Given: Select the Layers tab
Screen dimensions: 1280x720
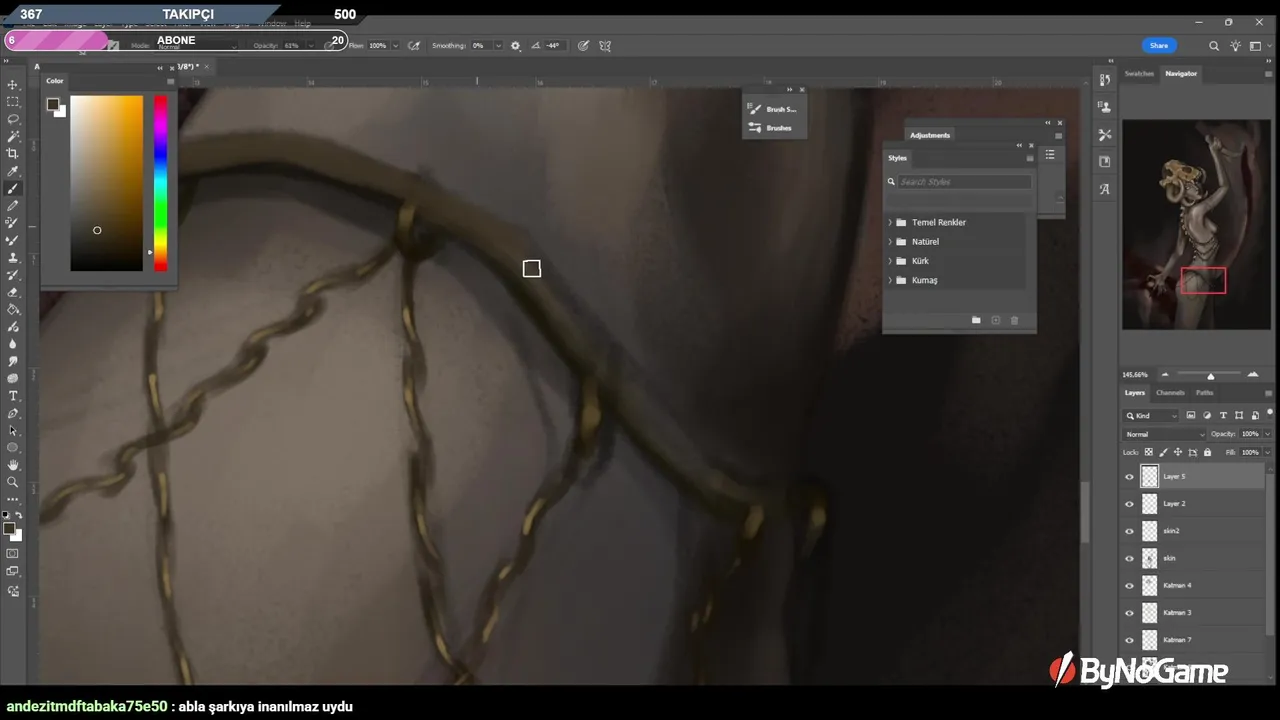Looking at the screenshot, I should point(1134,392).
